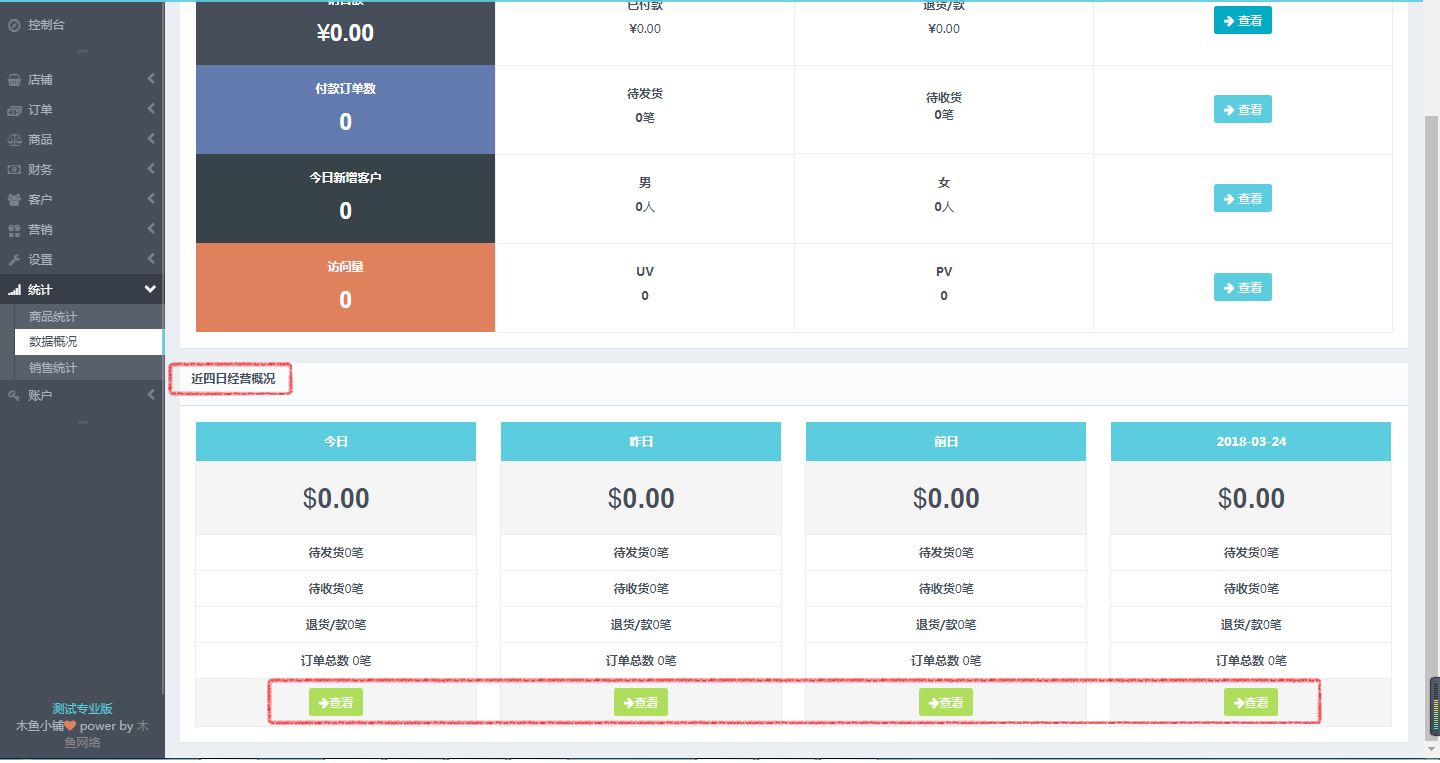Screen dimensions: 1440x763
Task: Click 查看 button in the 访问量 row
Action: point(1242,288)
